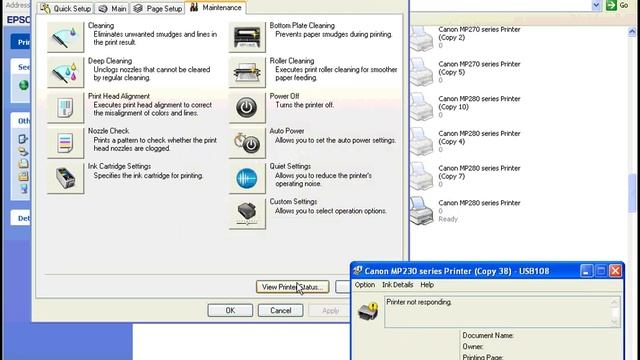Click the 'Nozzle Check' title text
Image resolution: width=640 pixels, height=360 pixels.
[108, 131]
